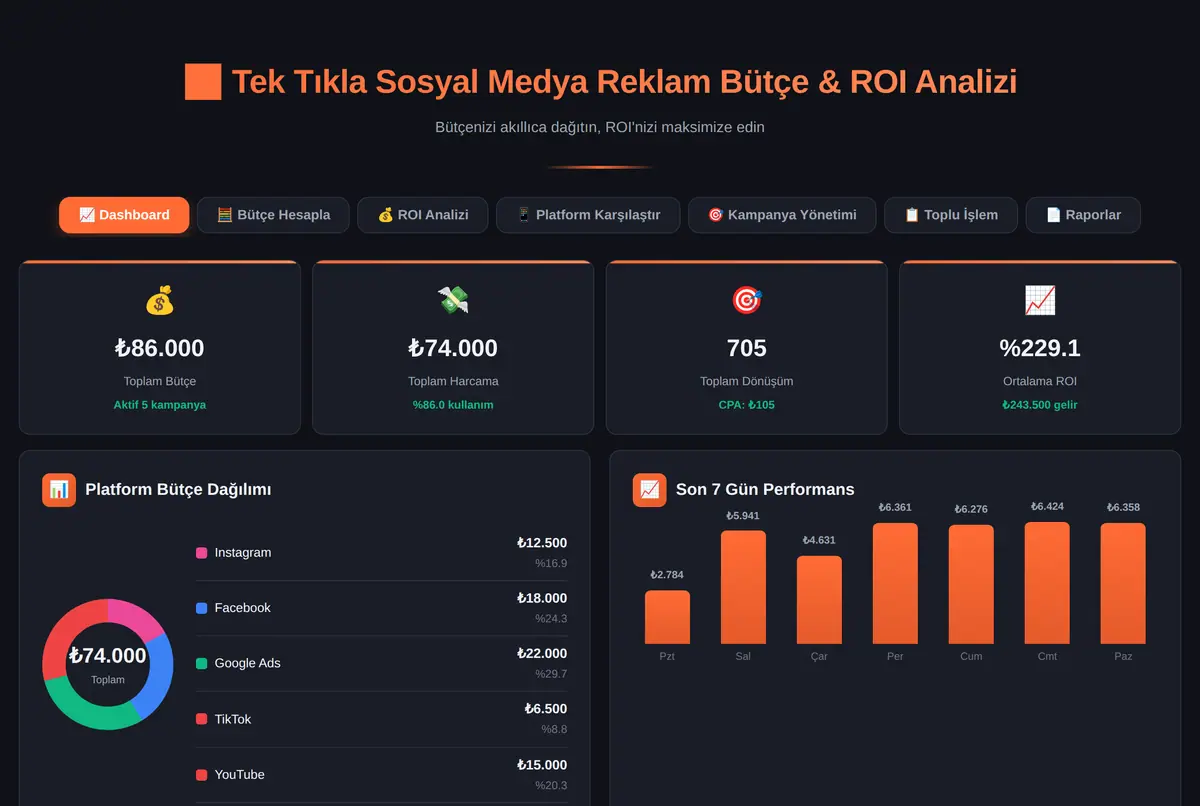Open the ROI Analizi tab
Screen dimensions: 1200x806
[x=422, y=215]
